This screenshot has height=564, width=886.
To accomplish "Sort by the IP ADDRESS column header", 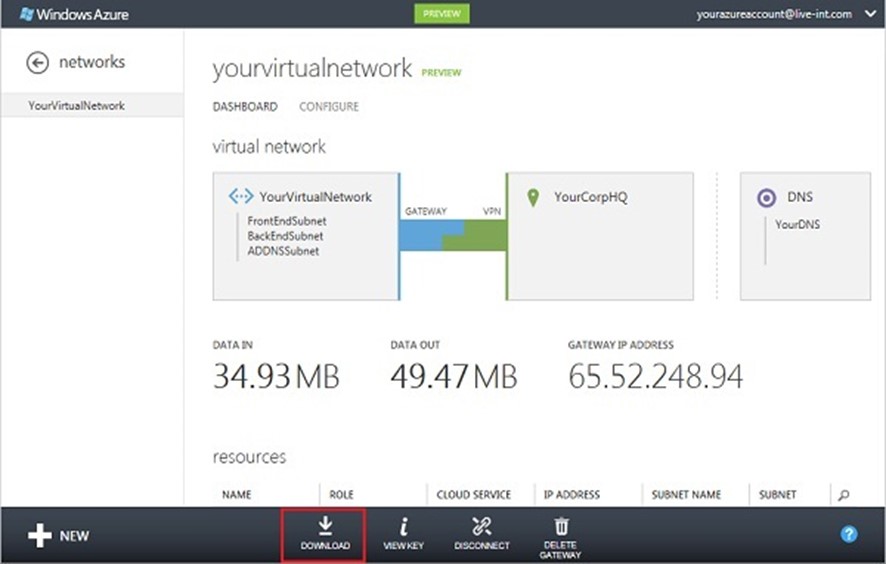I will coord(571,494).
